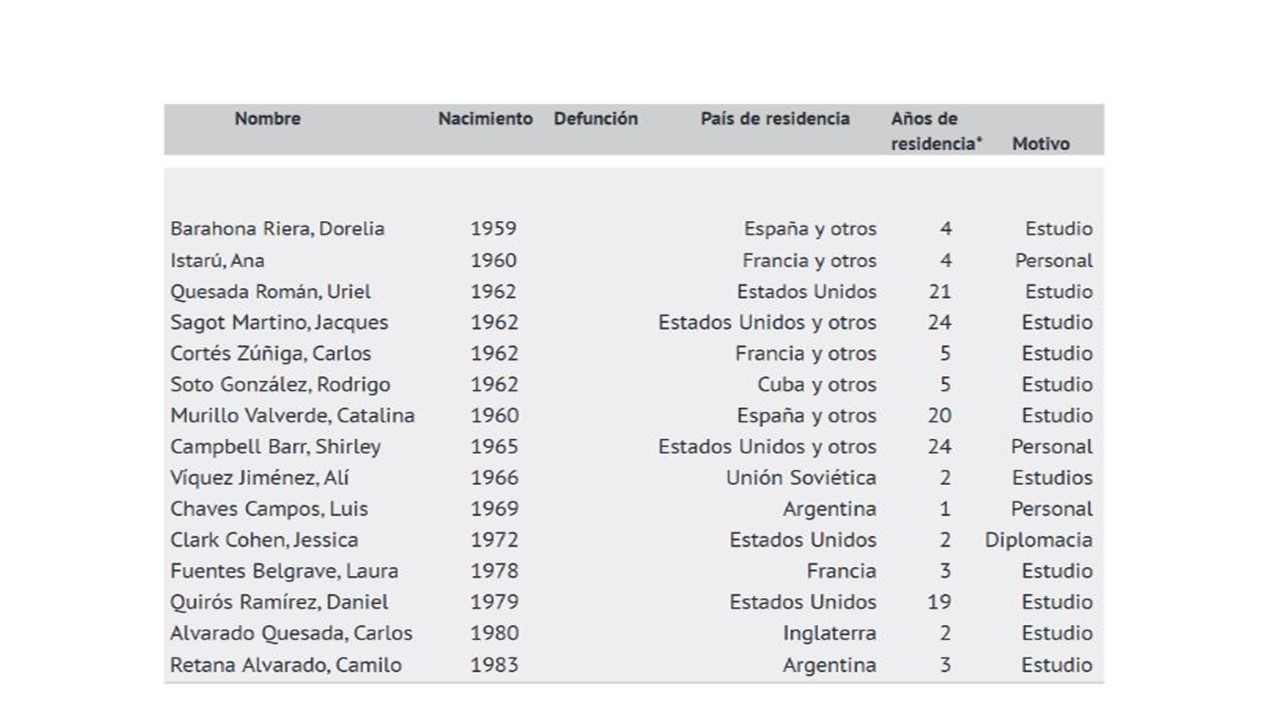The width and height of the screenshot is (1280, 720).
Task: Select Fuentes Belgrave, Laura name
Action: [x=284, y=571]
